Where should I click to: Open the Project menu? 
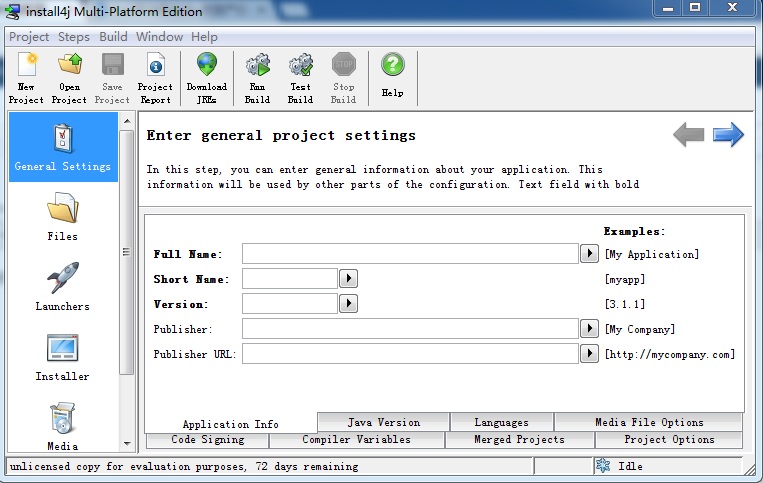point(29,37)
